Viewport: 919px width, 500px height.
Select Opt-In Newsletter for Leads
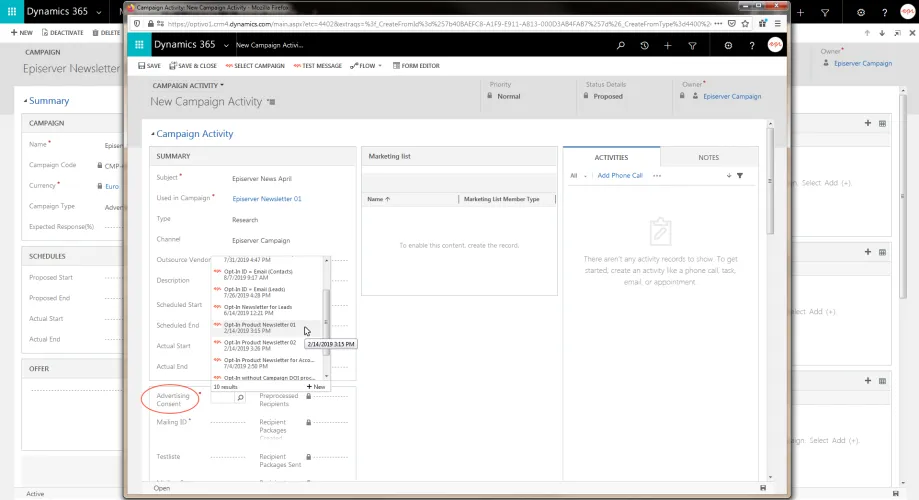pyautogui.click(x=267, y=309)
